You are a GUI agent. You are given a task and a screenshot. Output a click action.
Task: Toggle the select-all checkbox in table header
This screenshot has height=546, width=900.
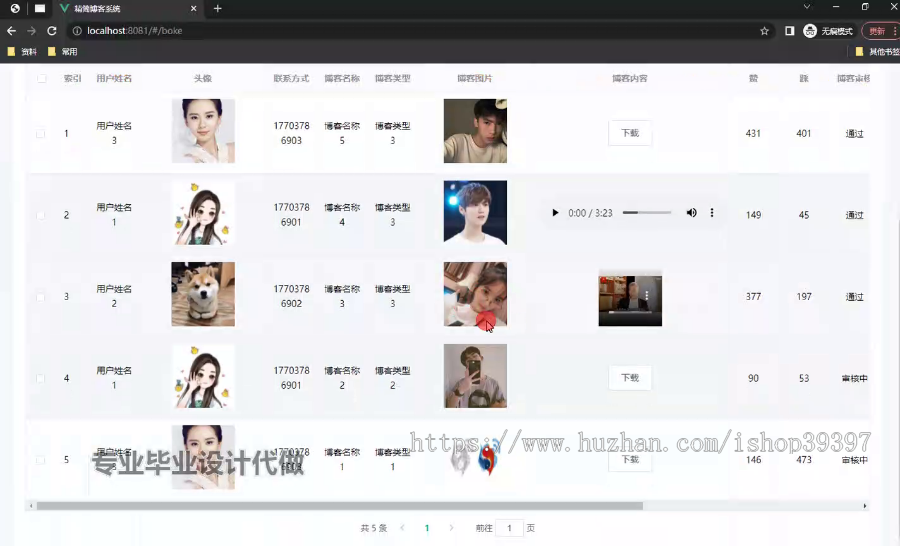[x=41, y=79]
